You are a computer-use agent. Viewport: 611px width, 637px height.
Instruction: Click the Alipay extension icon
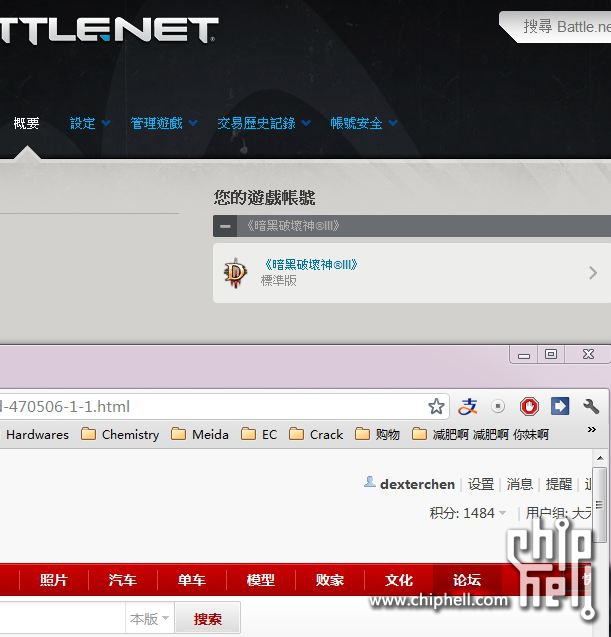tap(468, 406)
